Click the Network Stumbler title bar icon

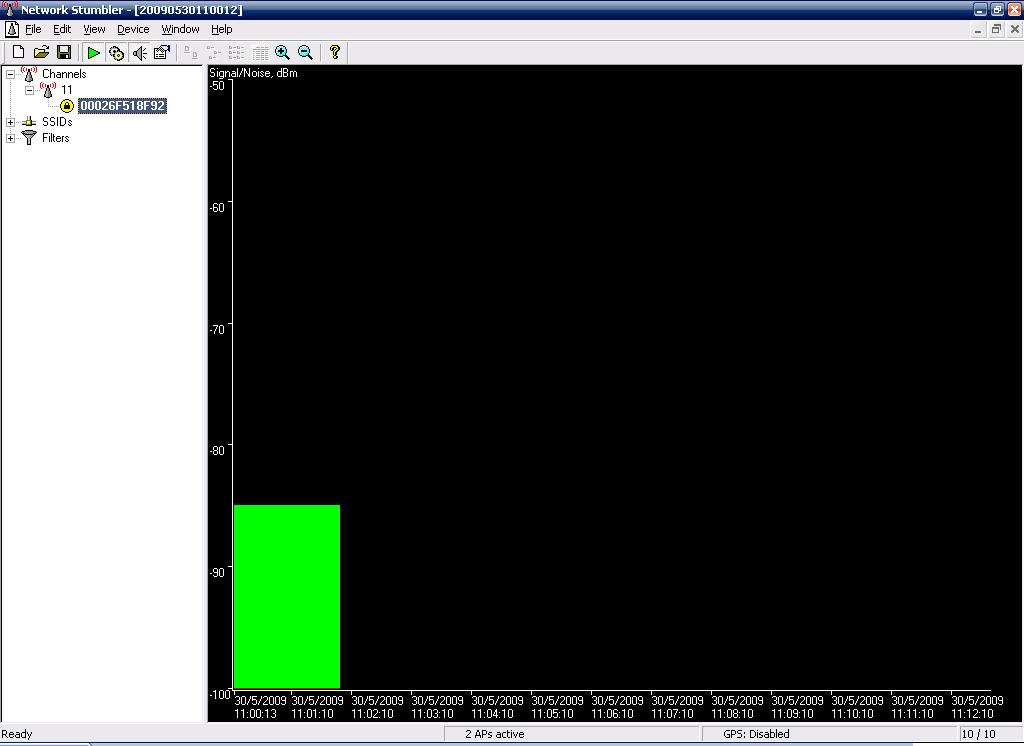[9, 9]
